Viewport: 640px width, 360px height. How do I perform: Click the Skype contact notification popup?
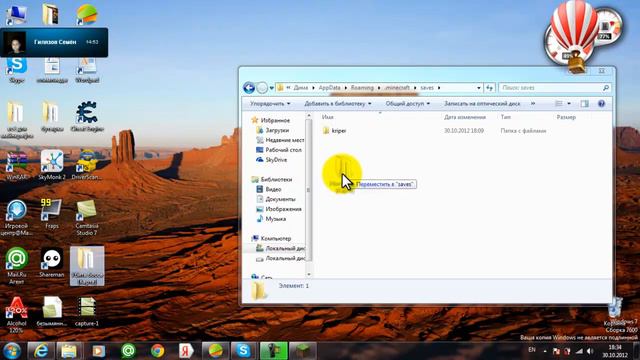pos(54,42)
